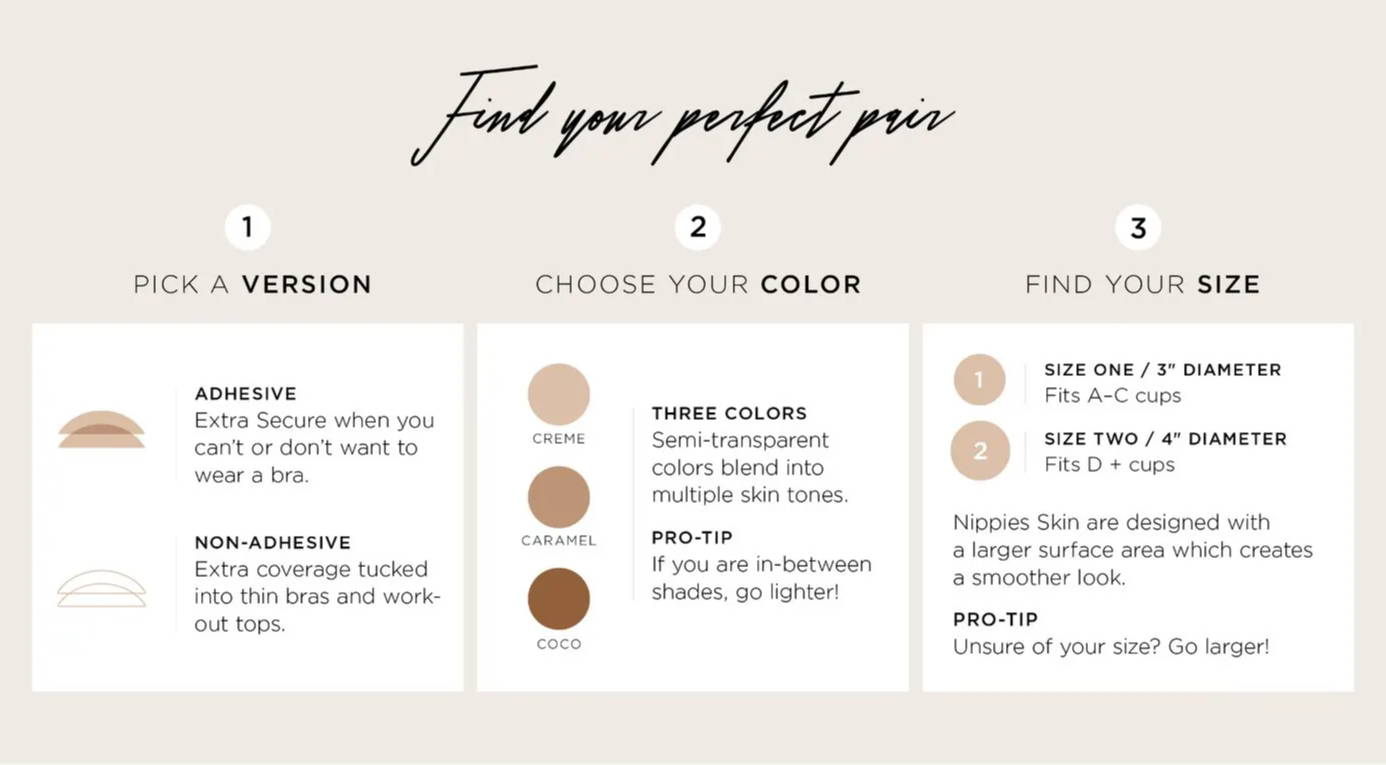
Task: Click the ADHESIVE heading
Action: (x=246, y=394)
